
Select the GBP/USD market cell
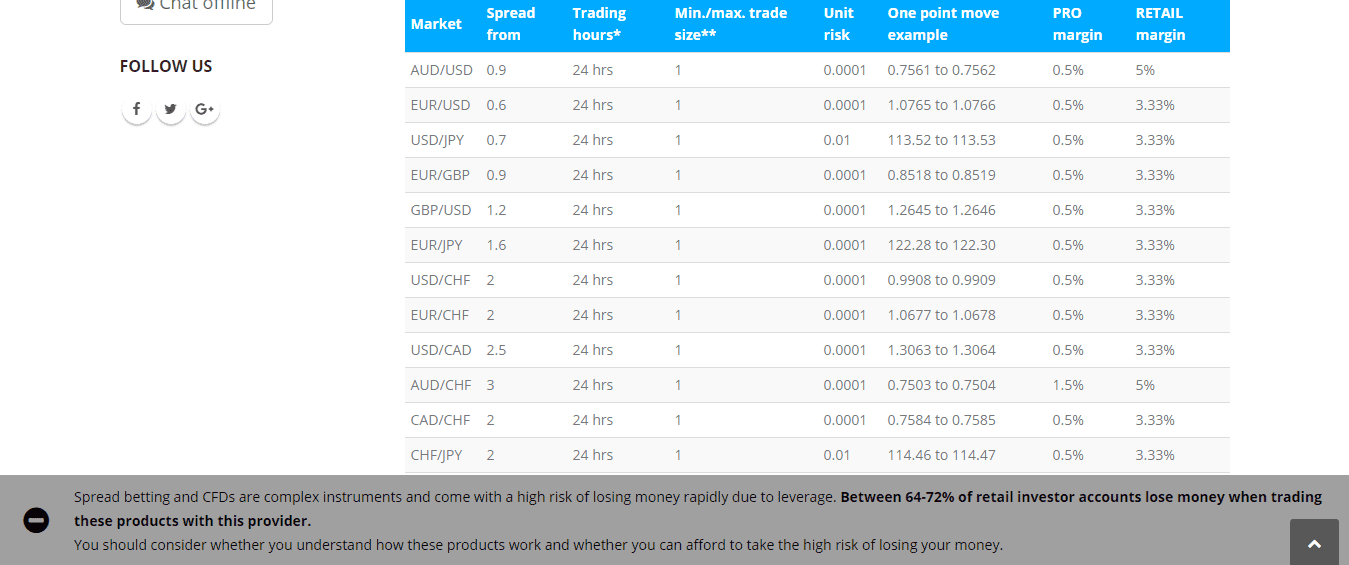click(x=440, y=210)
